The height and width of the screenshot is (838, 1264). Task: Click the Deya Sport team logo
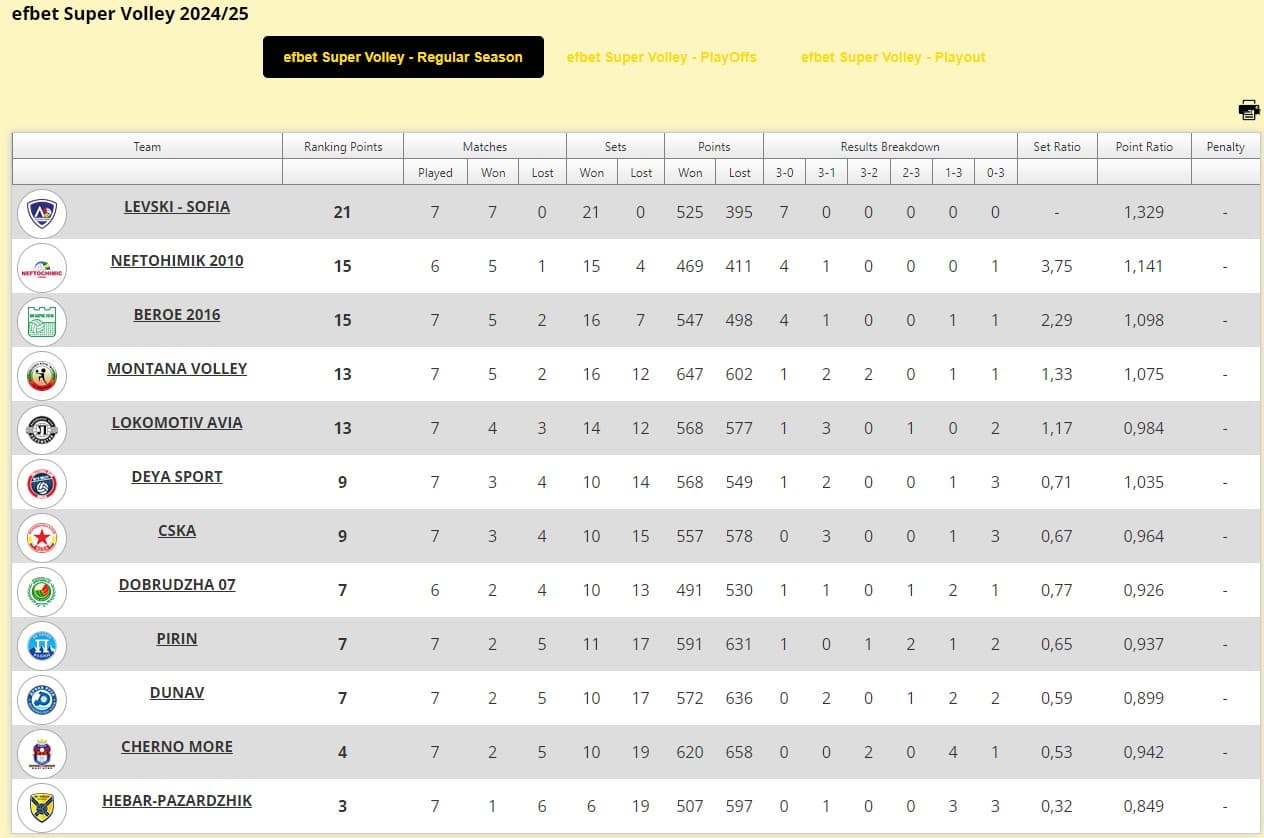(42, 483)
